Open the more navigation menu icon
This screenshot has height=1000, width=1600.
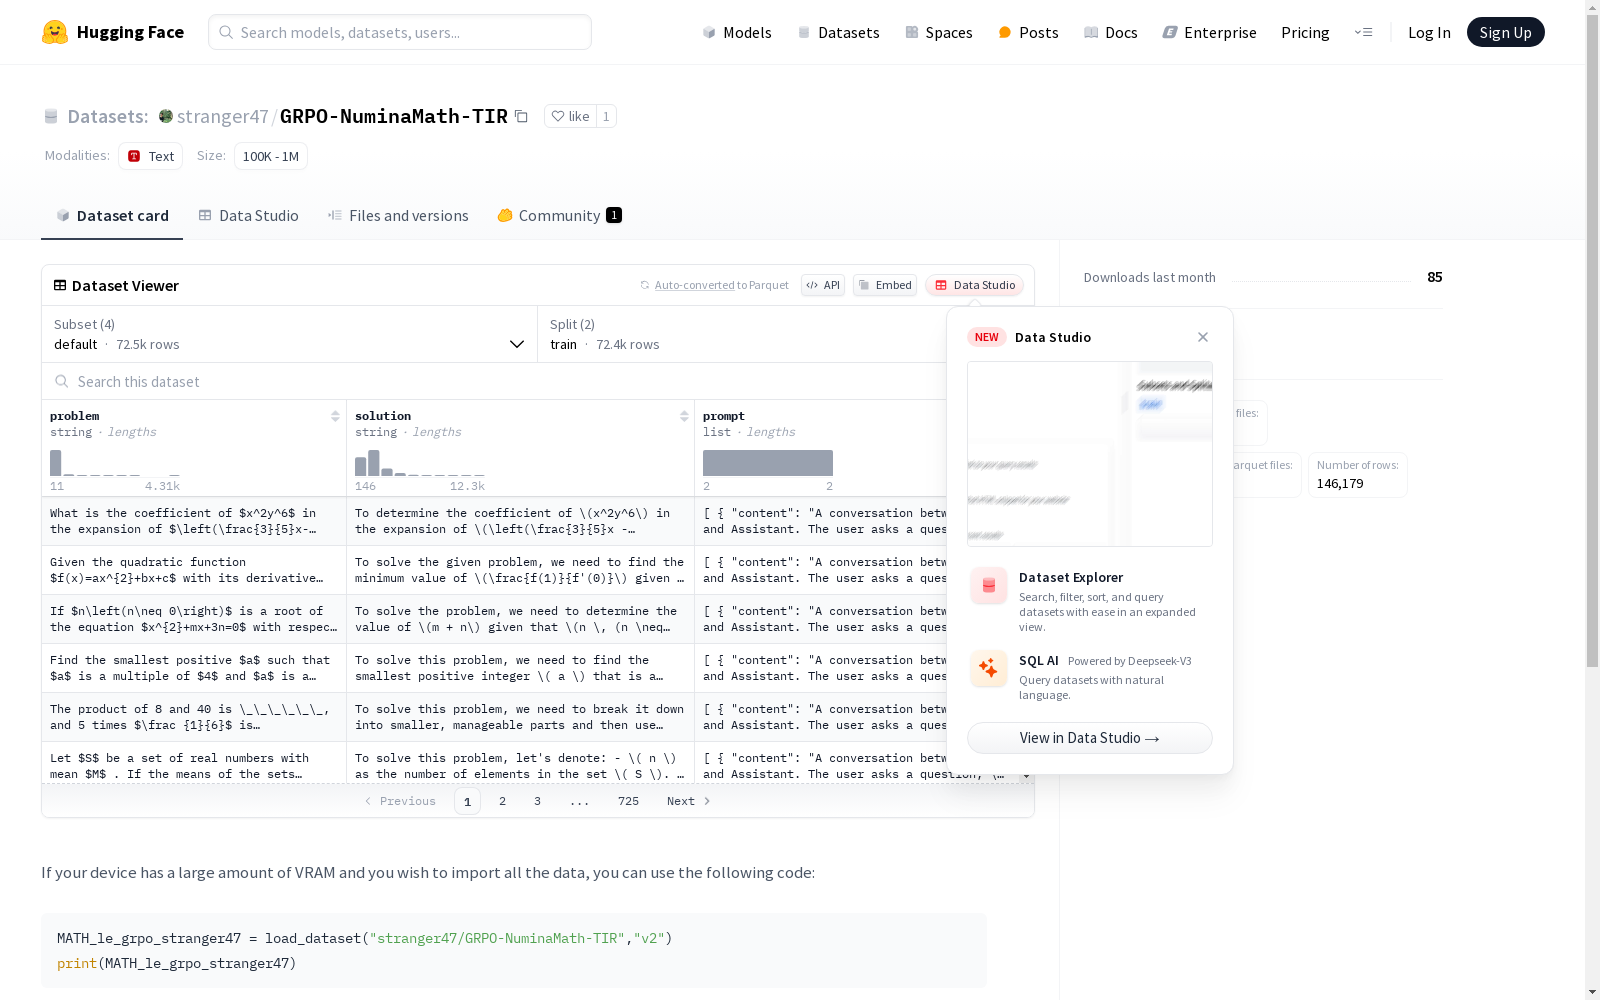1363,32
